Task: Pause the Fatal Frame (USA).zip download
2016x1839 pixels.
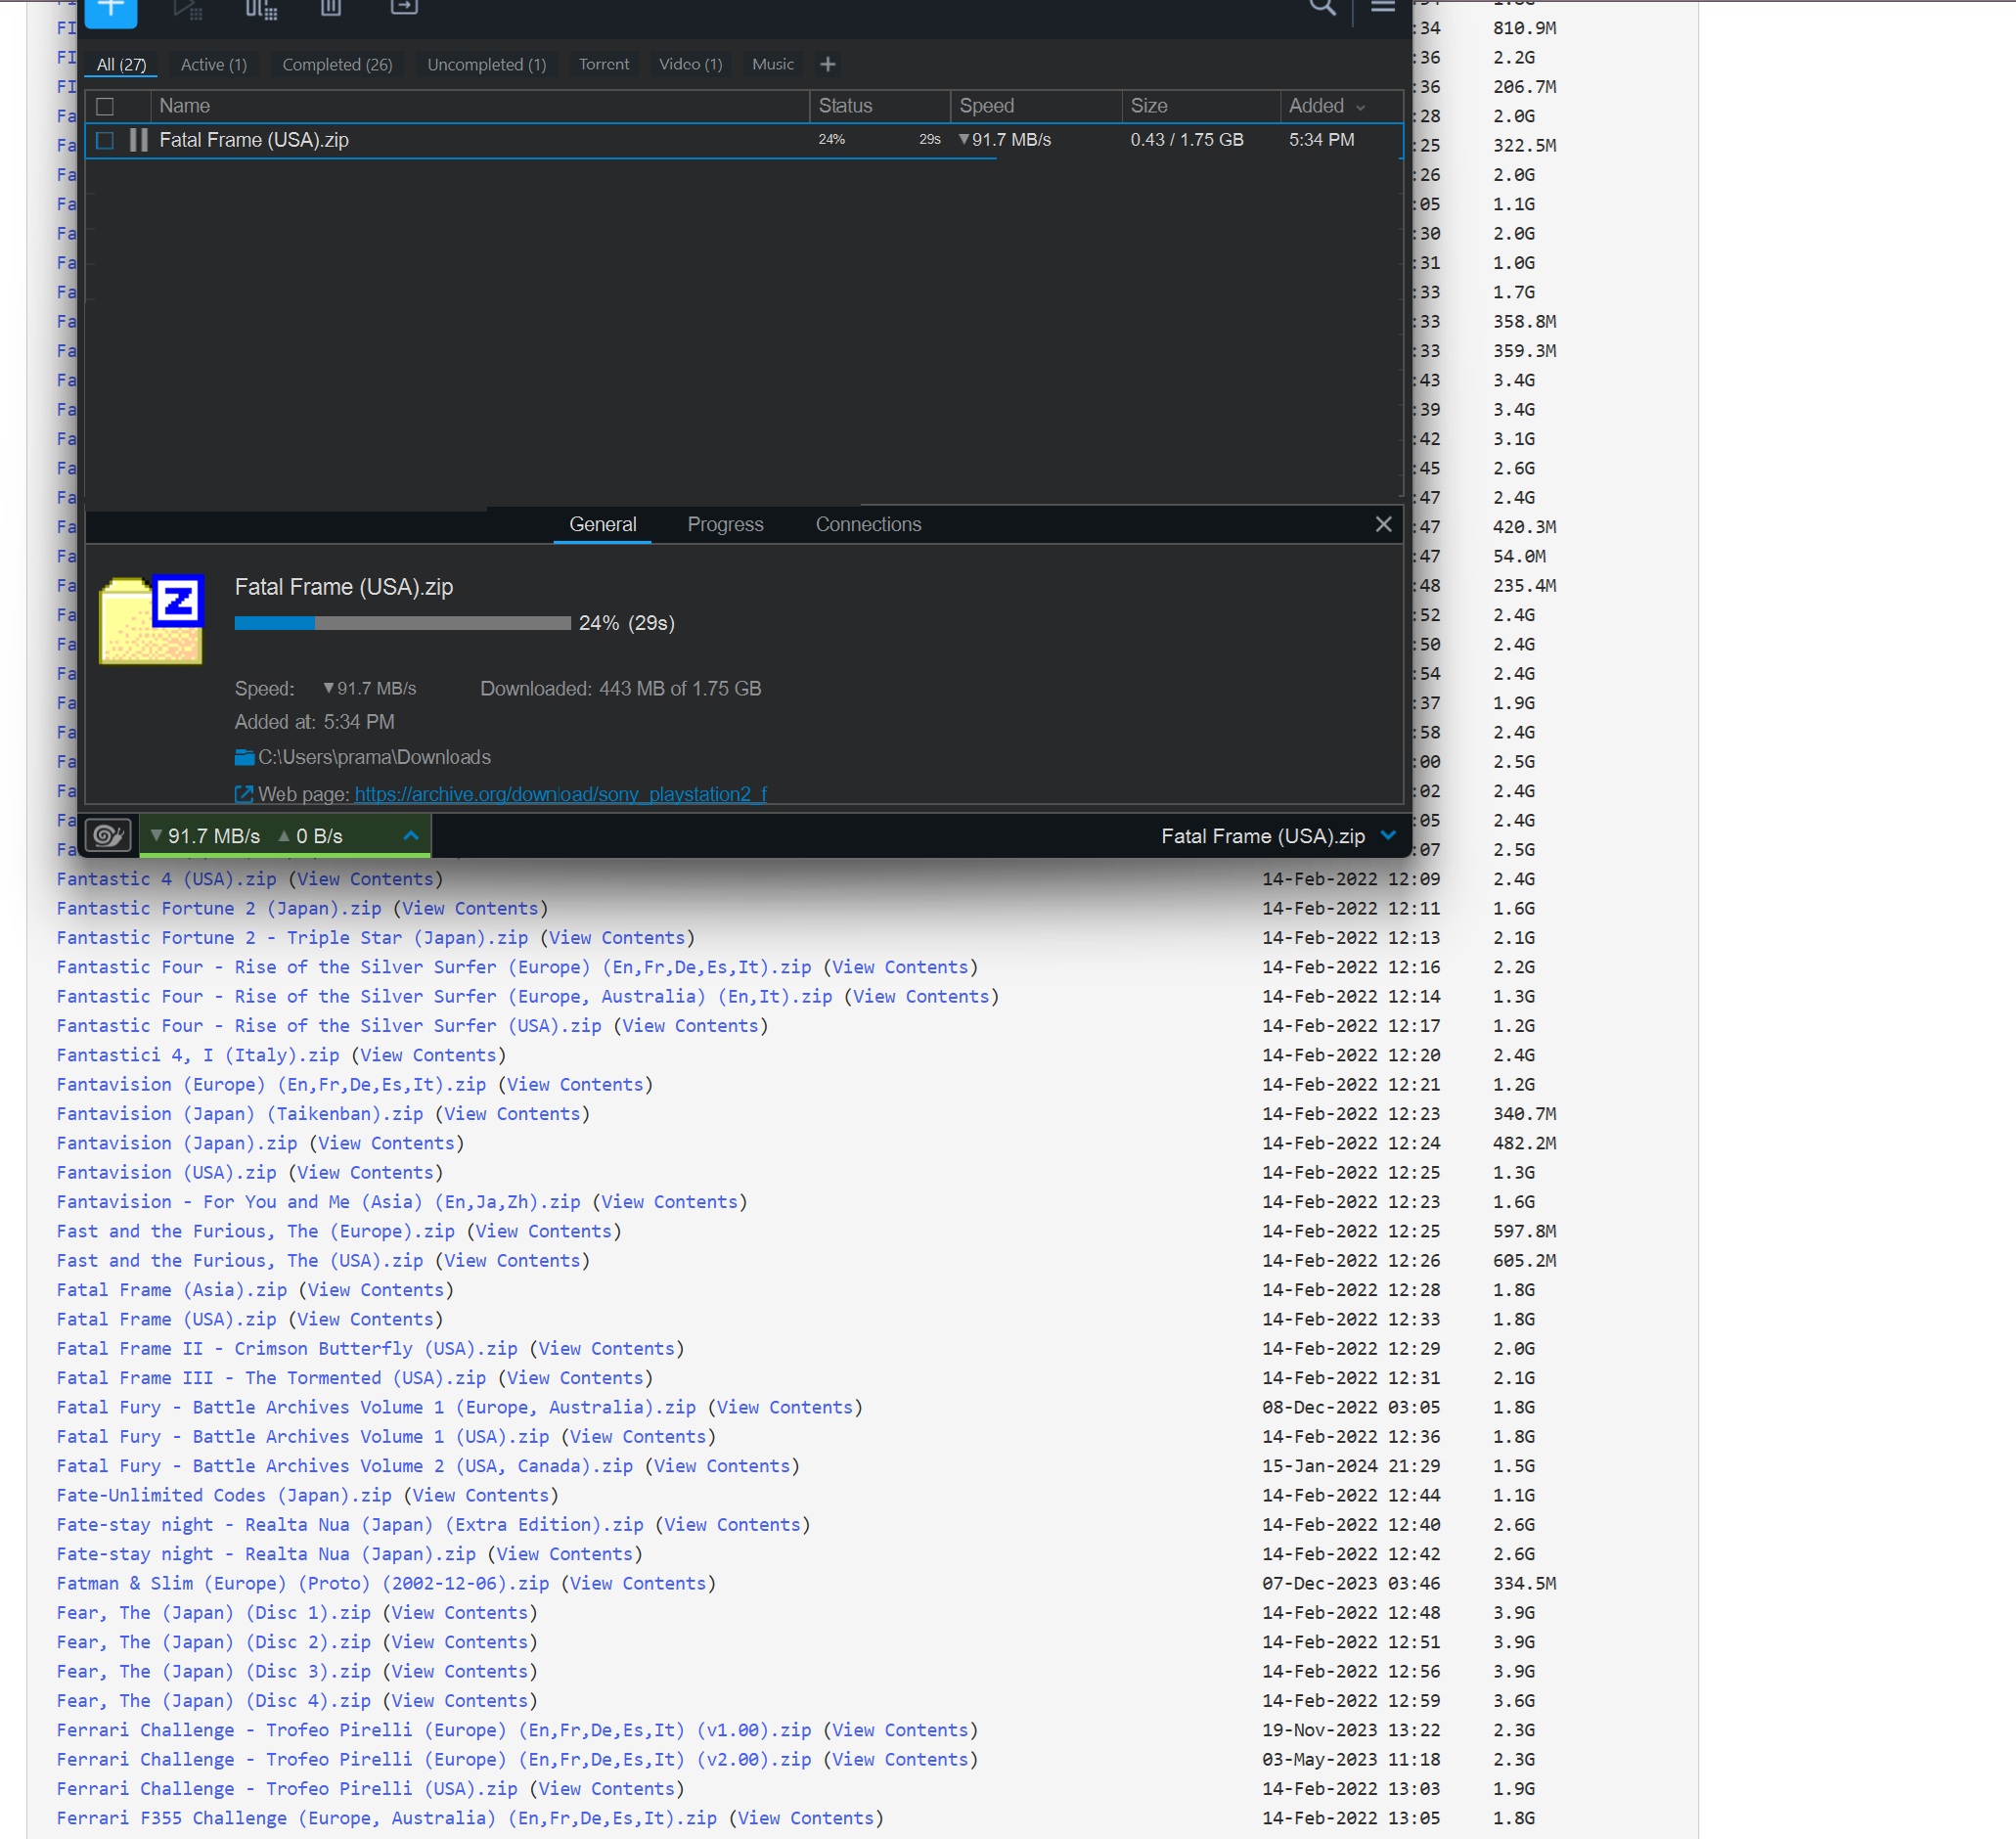Action: tap(139, 140)
